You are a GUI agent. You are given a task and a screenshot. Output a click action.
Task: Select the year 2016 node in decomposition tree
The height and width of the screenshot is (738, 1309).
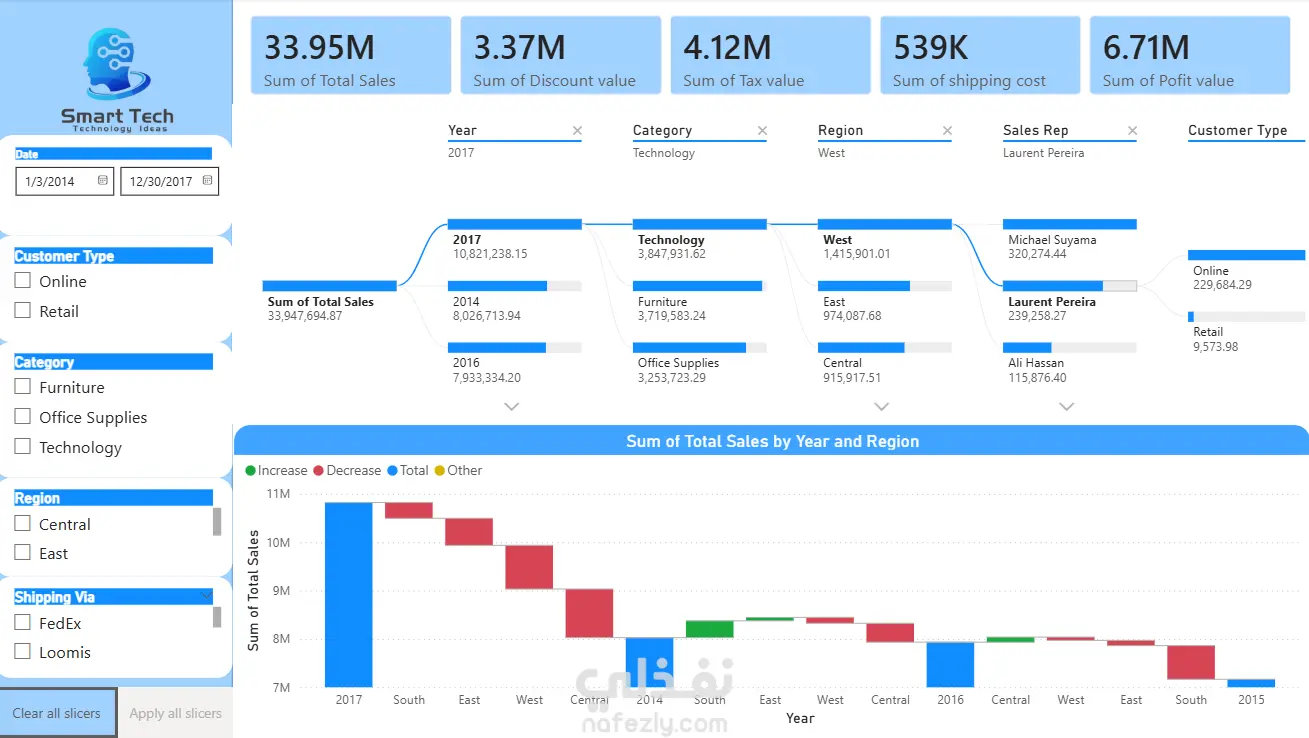(x=514, y=363)
